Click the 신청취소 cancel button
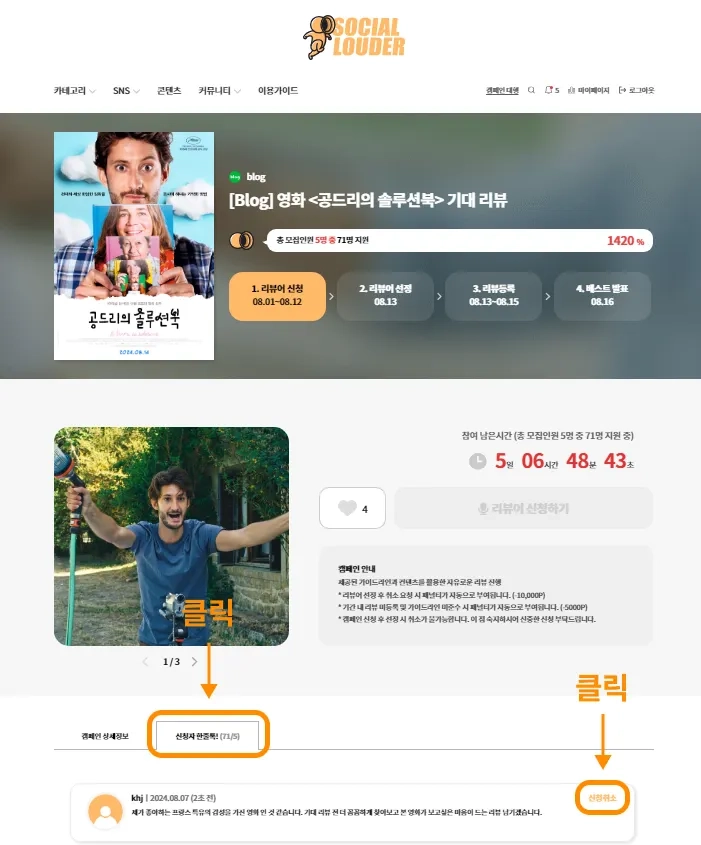This screenshot has height=845, width=701. 602,798
